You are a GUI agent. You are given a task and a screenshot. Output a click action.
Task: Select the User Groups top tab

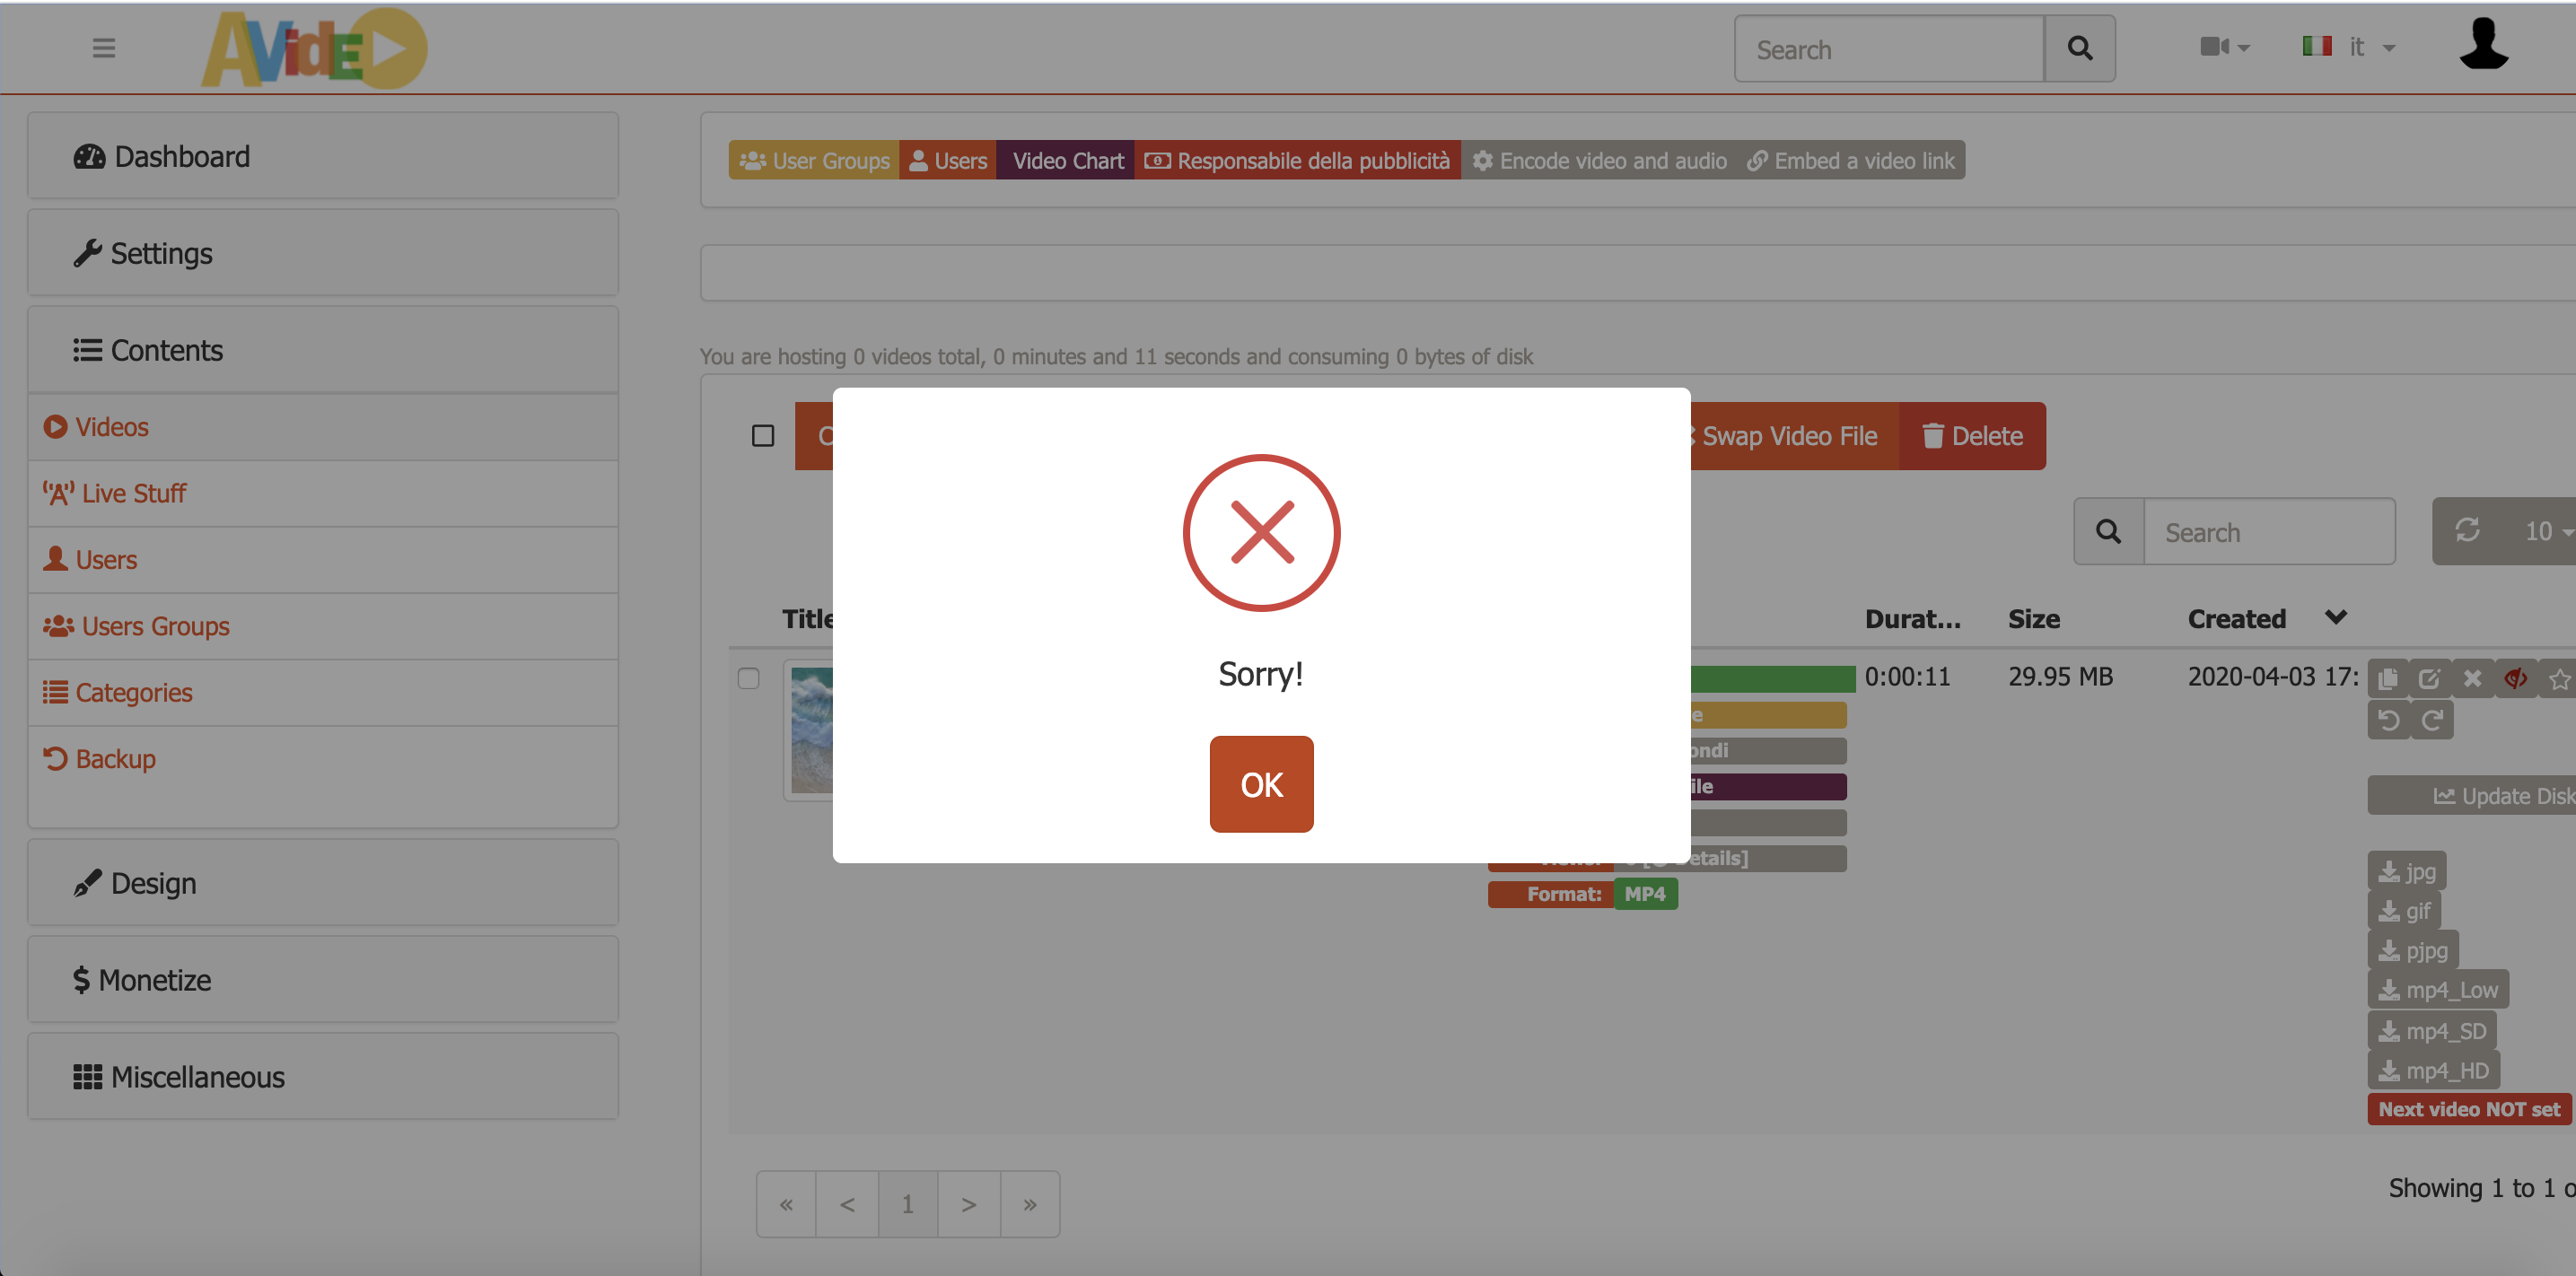point(814,160)
